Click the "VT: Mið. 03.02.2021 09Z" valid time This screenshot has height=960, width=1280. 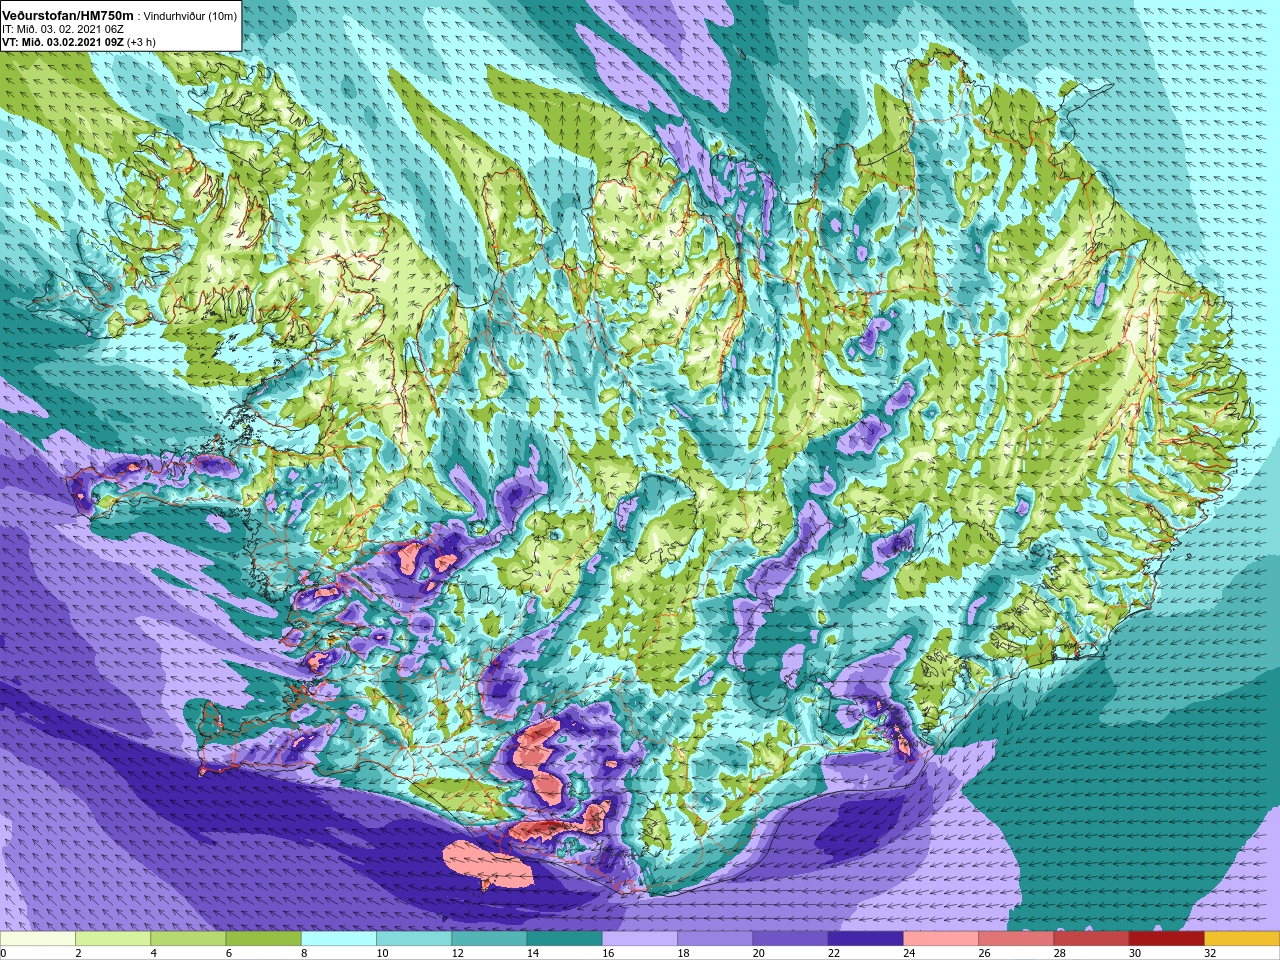coord(63,41)
